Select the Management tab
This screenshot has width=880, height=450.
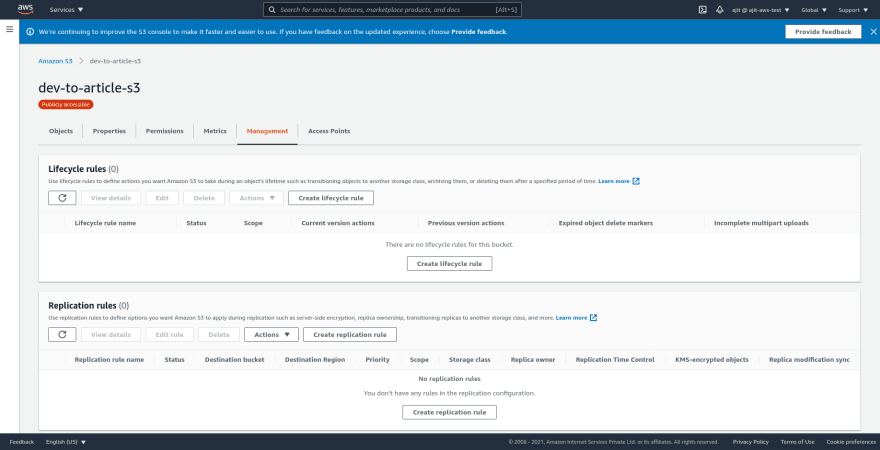[267, 131]
